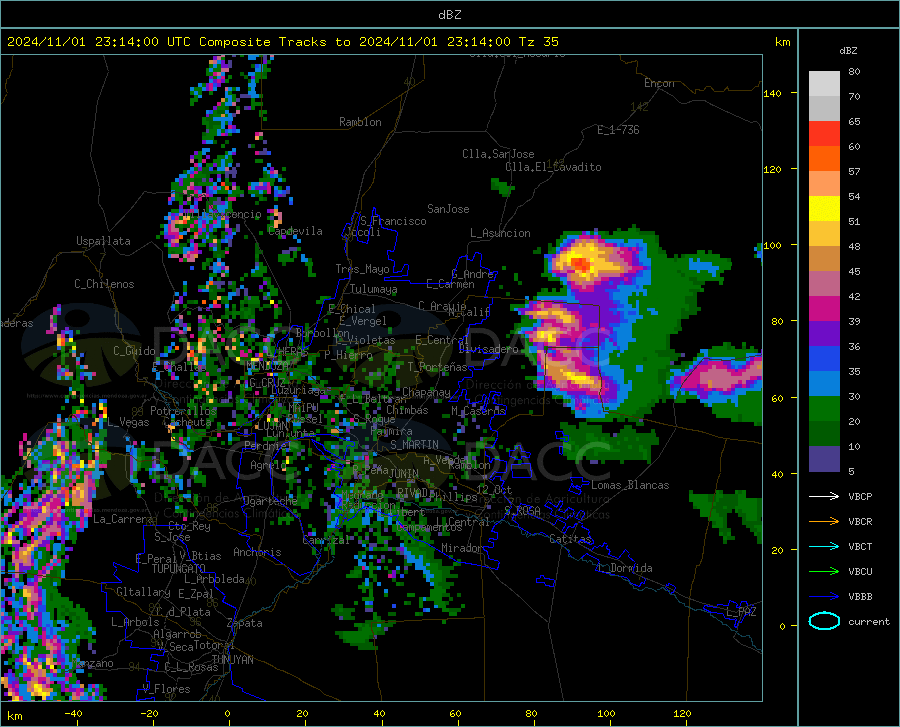Click the 'E_Chical' map label
This screenshot has height=727, width=900.
tap(351, 309)
